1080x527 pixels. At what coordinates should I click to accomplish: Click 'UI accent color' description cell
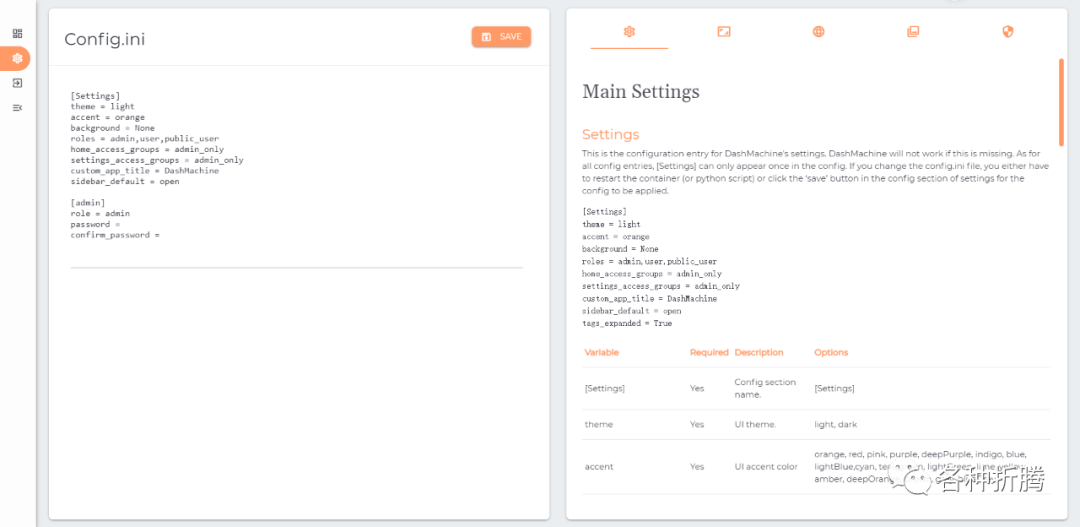766,466
